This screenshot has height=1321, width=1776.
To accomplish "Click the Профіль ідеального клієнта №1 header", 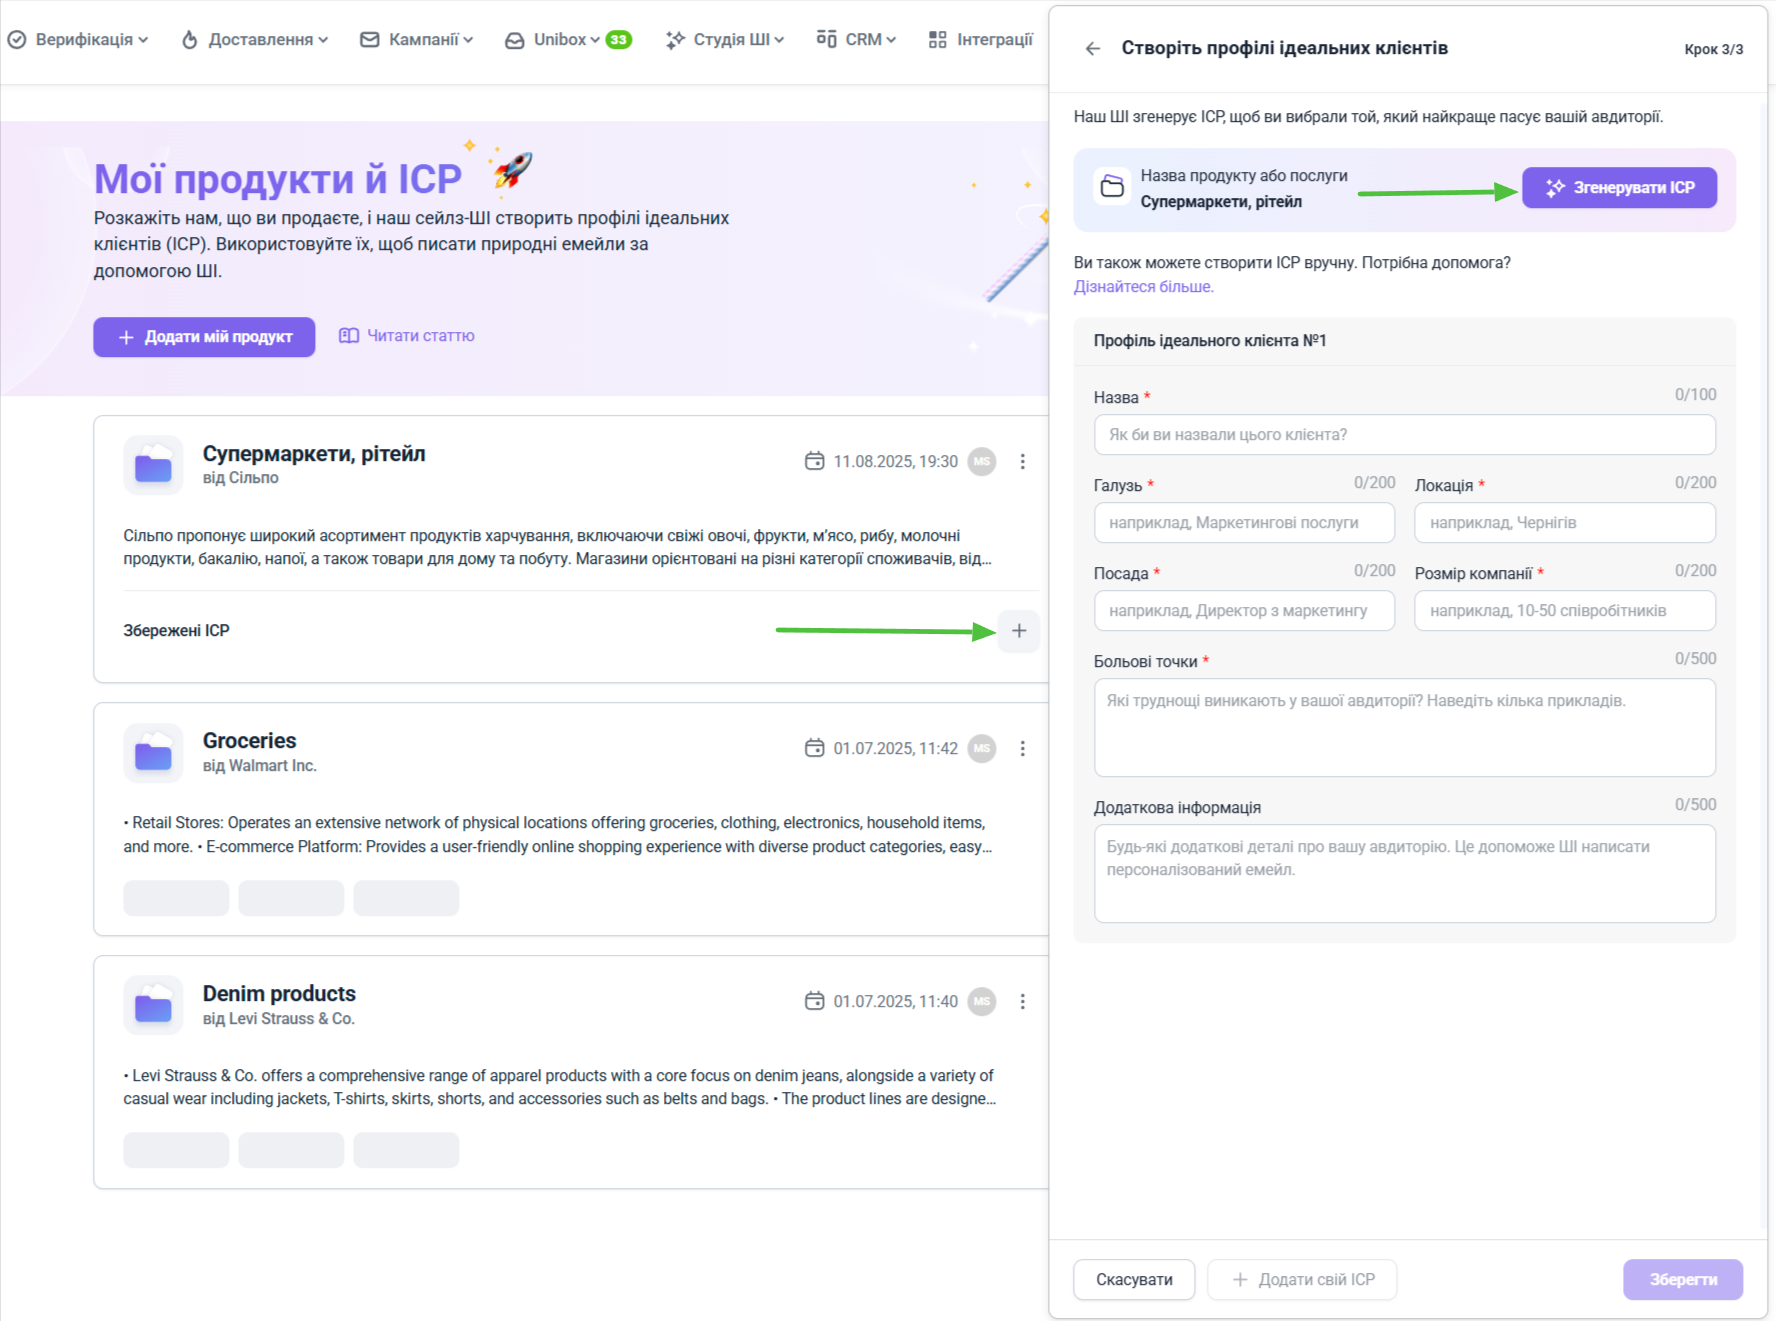I will [x=1210, y=341].
